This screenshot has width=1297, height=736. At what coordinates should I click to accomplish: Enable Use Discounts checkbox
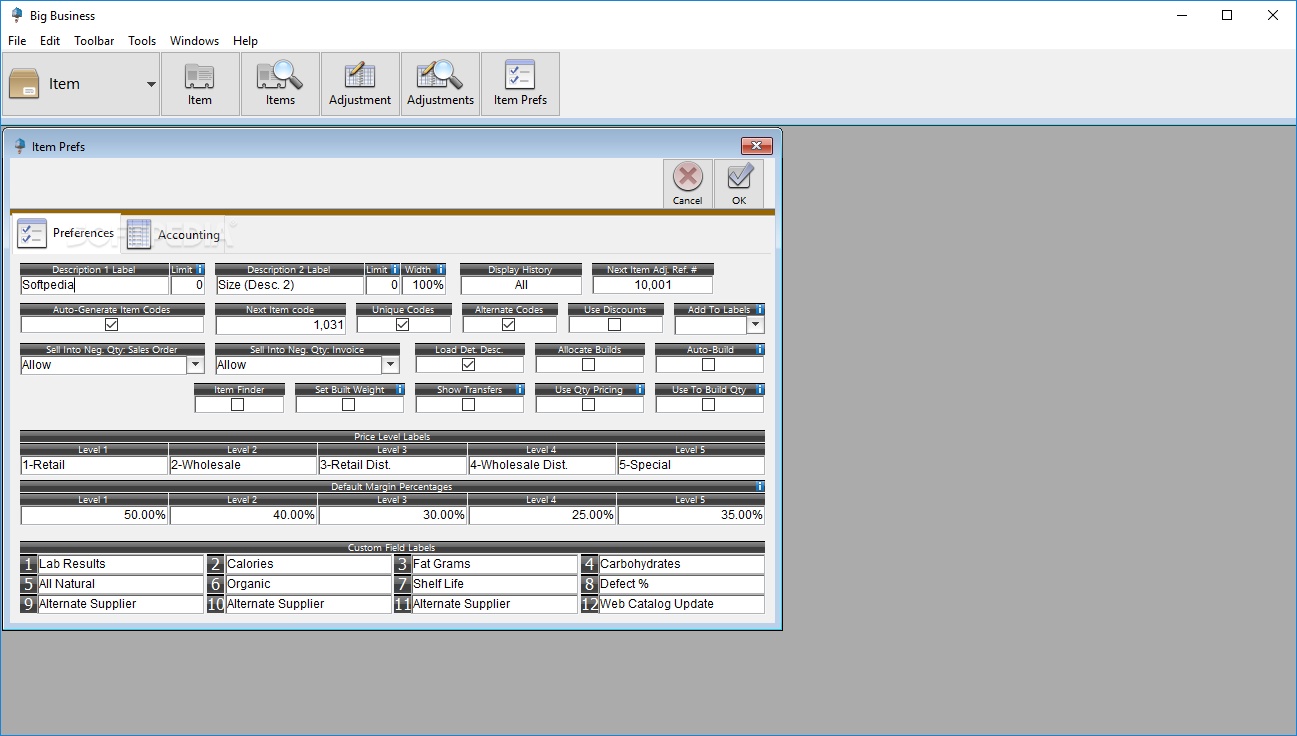click(614, 325)
